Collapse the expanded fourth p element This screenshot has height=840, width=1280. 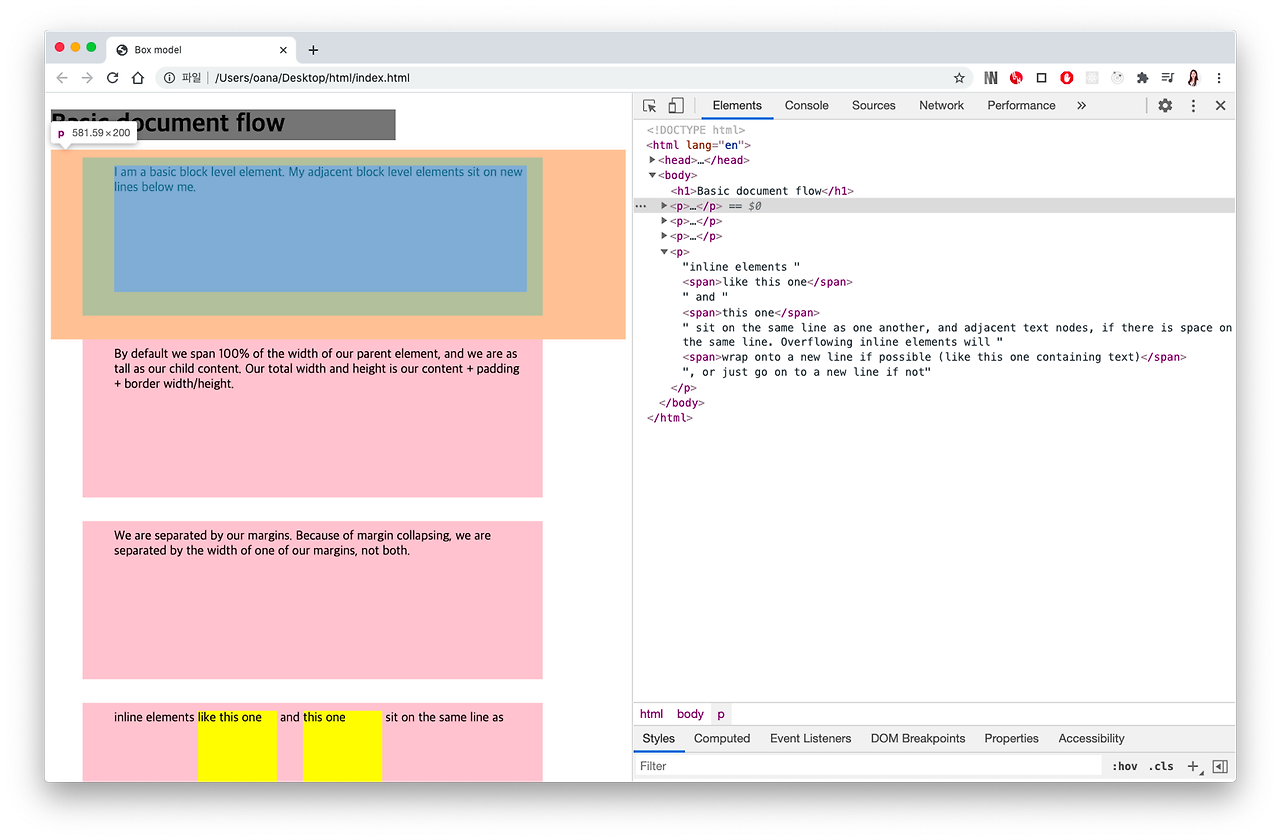click(x=664, y=252)
